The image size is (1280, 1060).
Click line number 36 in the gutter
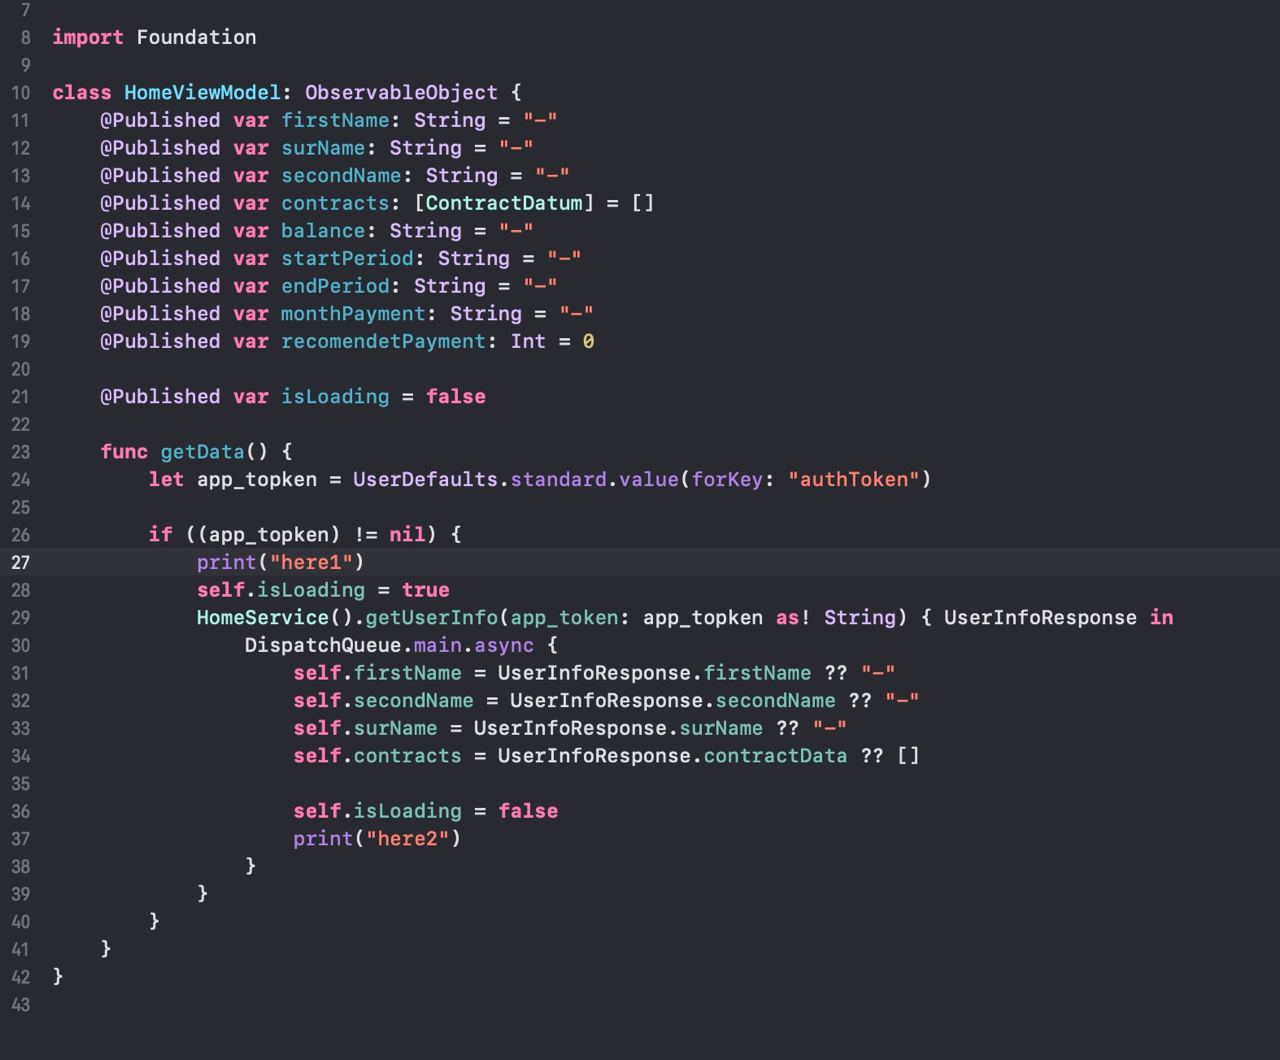tap(21, 812)
